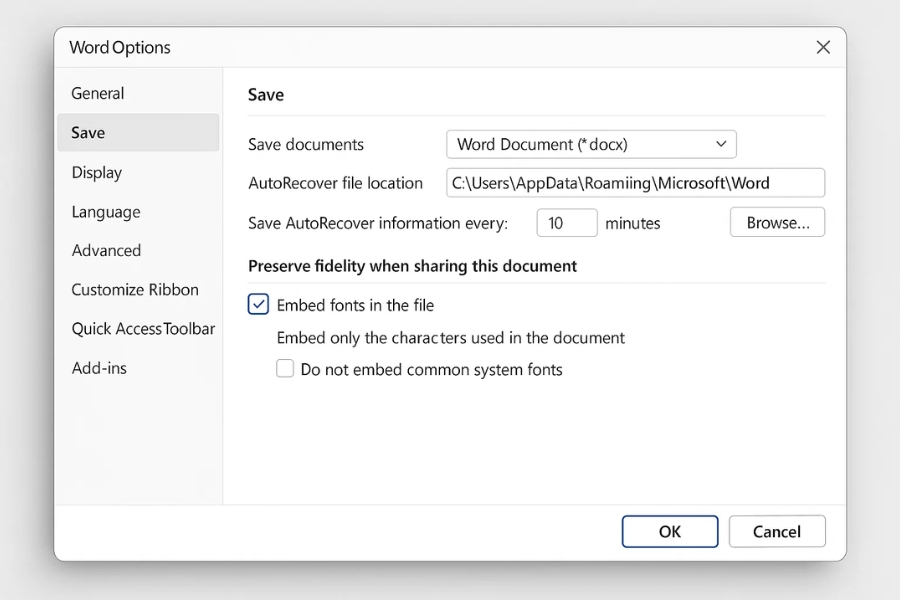900x600 pixels.
Task: Open the General options category
Action: pos(98,93)
